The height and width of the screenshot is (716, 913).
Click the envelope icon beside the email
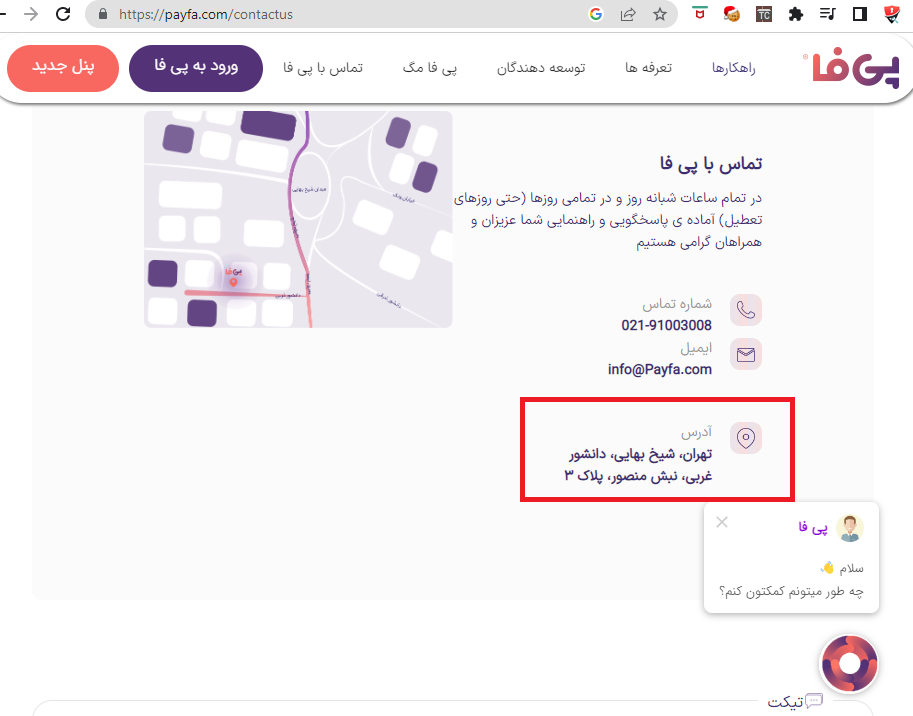746,354
